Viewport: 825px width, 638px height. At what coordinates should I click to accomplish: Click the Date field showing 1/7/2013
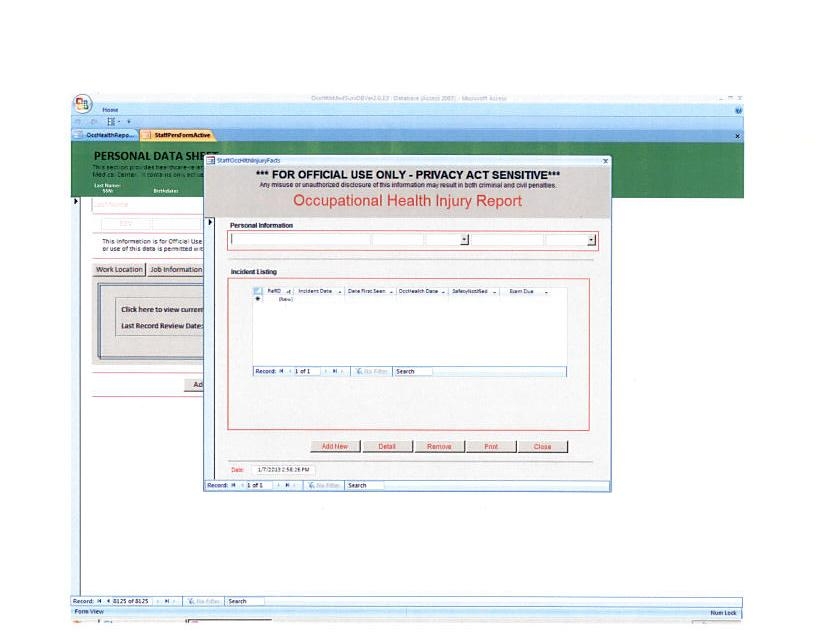click(283, 470)
